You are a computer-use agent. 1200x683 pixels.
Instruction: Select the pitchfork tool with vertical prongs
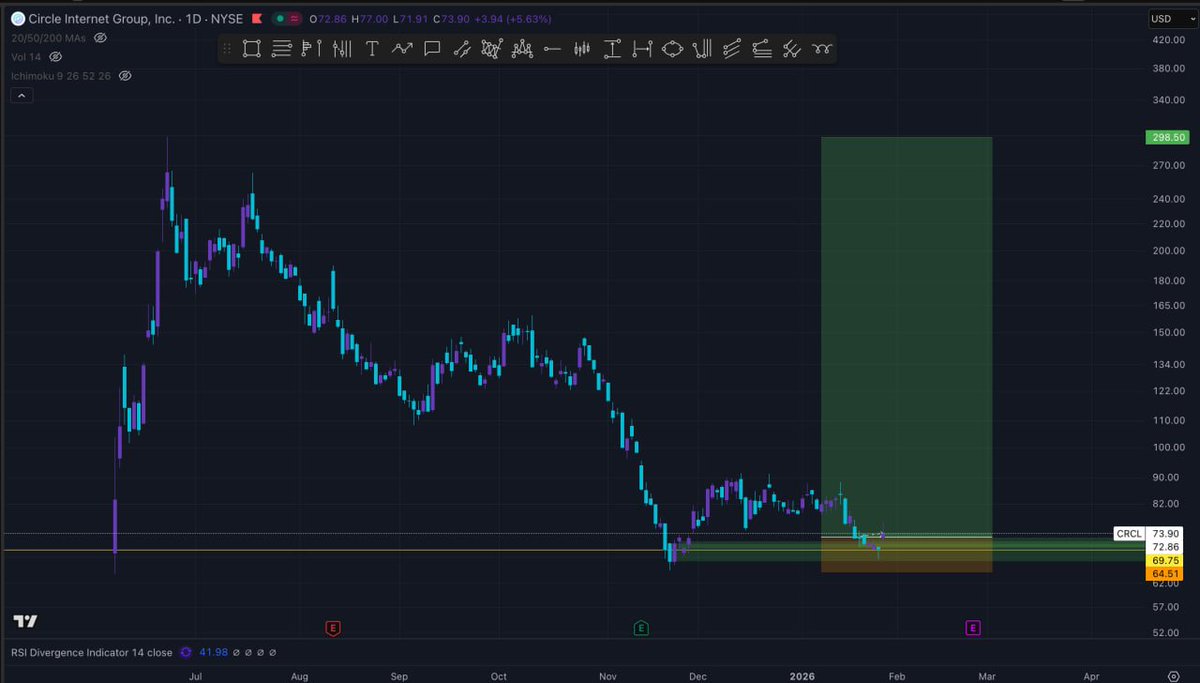(x=702, y=48)
